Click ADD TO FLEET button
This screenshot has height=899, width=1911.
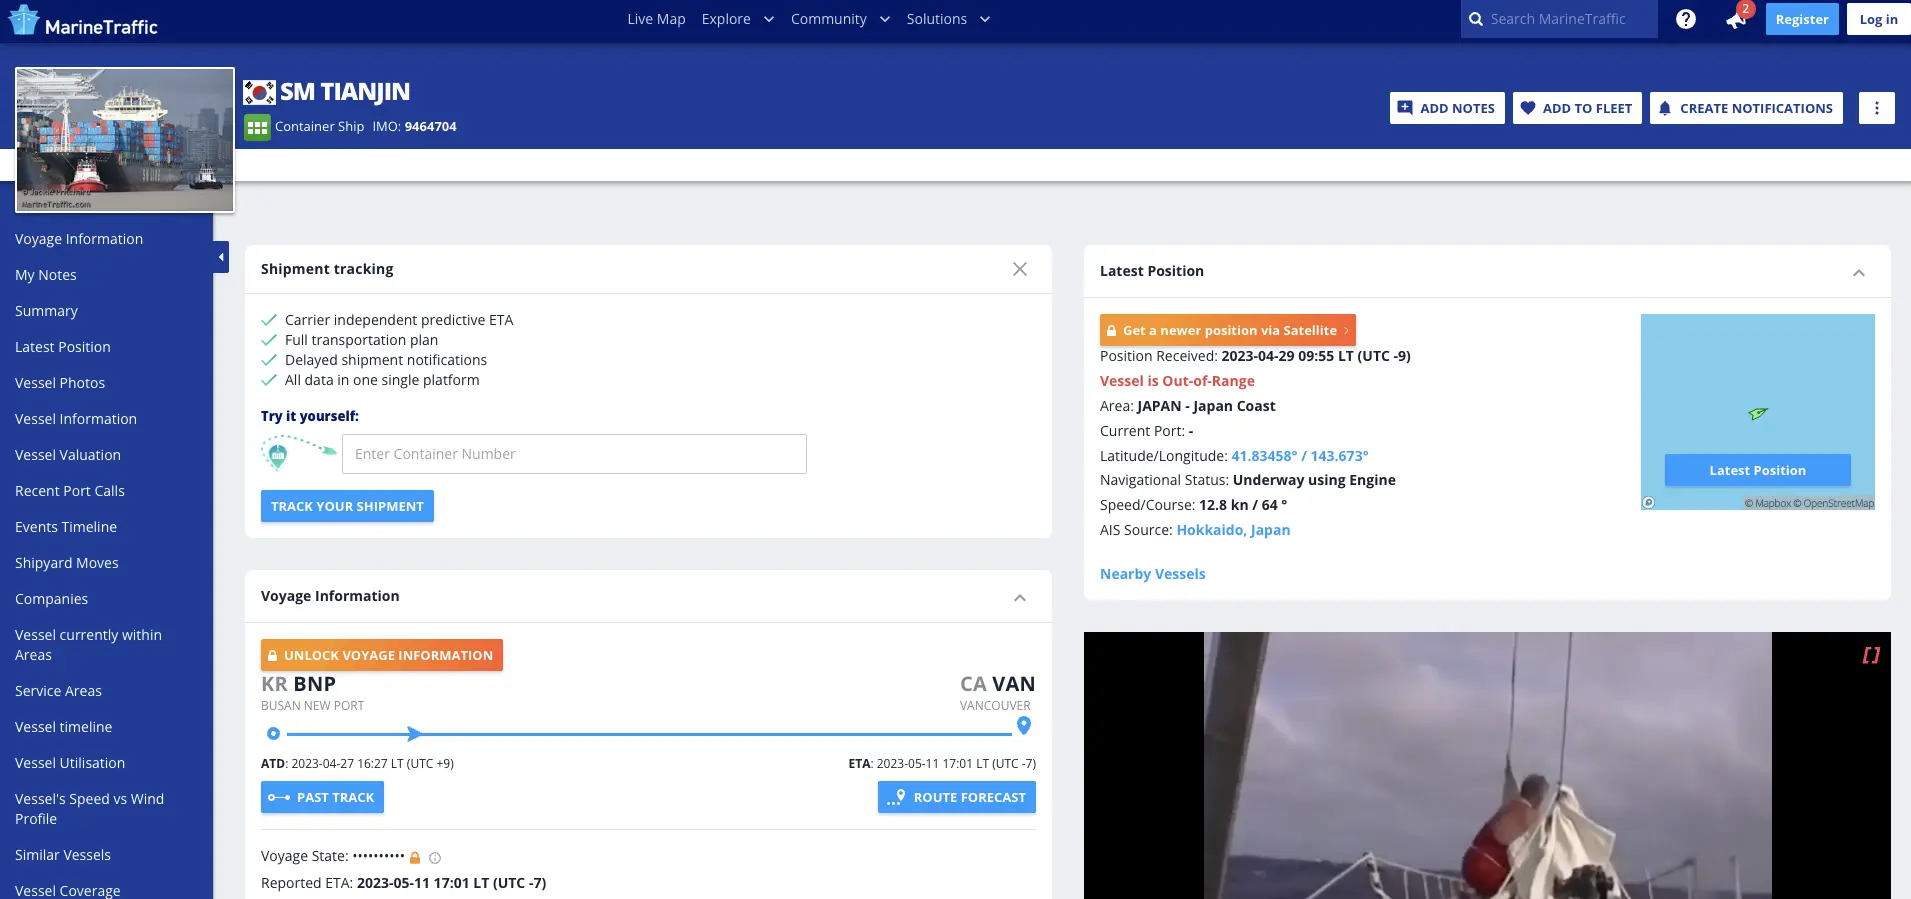point(1577,108)
